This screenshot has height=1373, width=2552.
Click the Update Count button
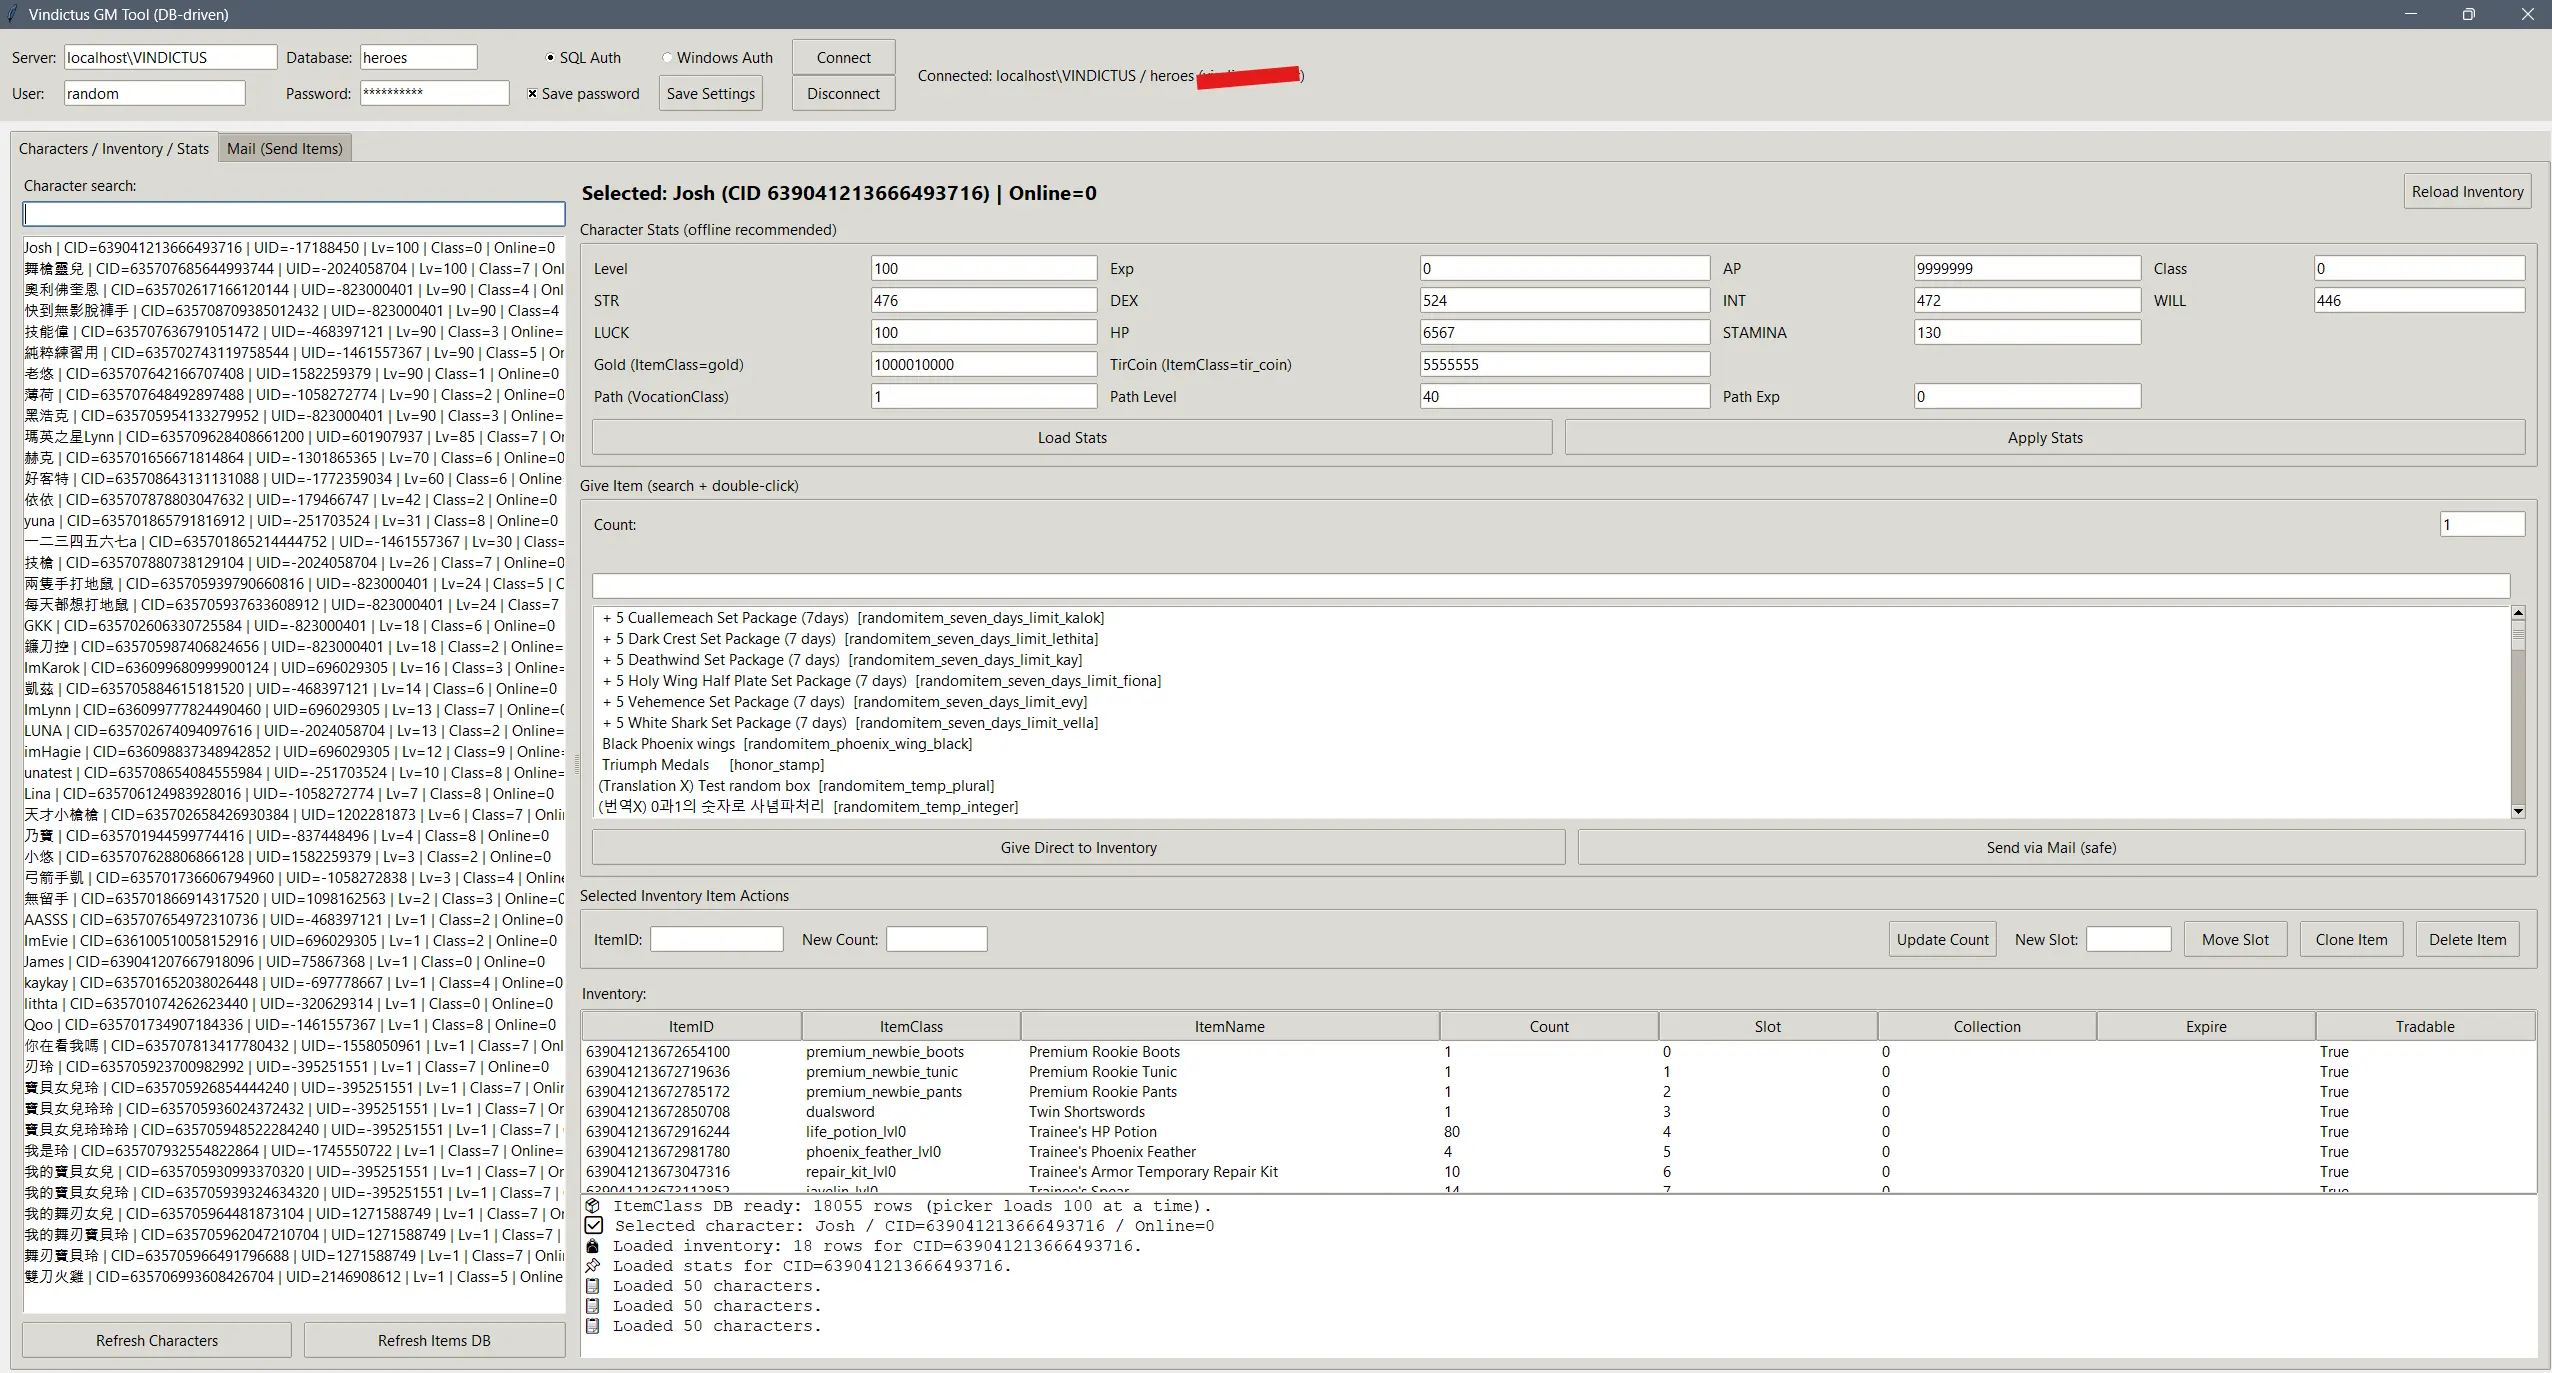point(1942,940)
